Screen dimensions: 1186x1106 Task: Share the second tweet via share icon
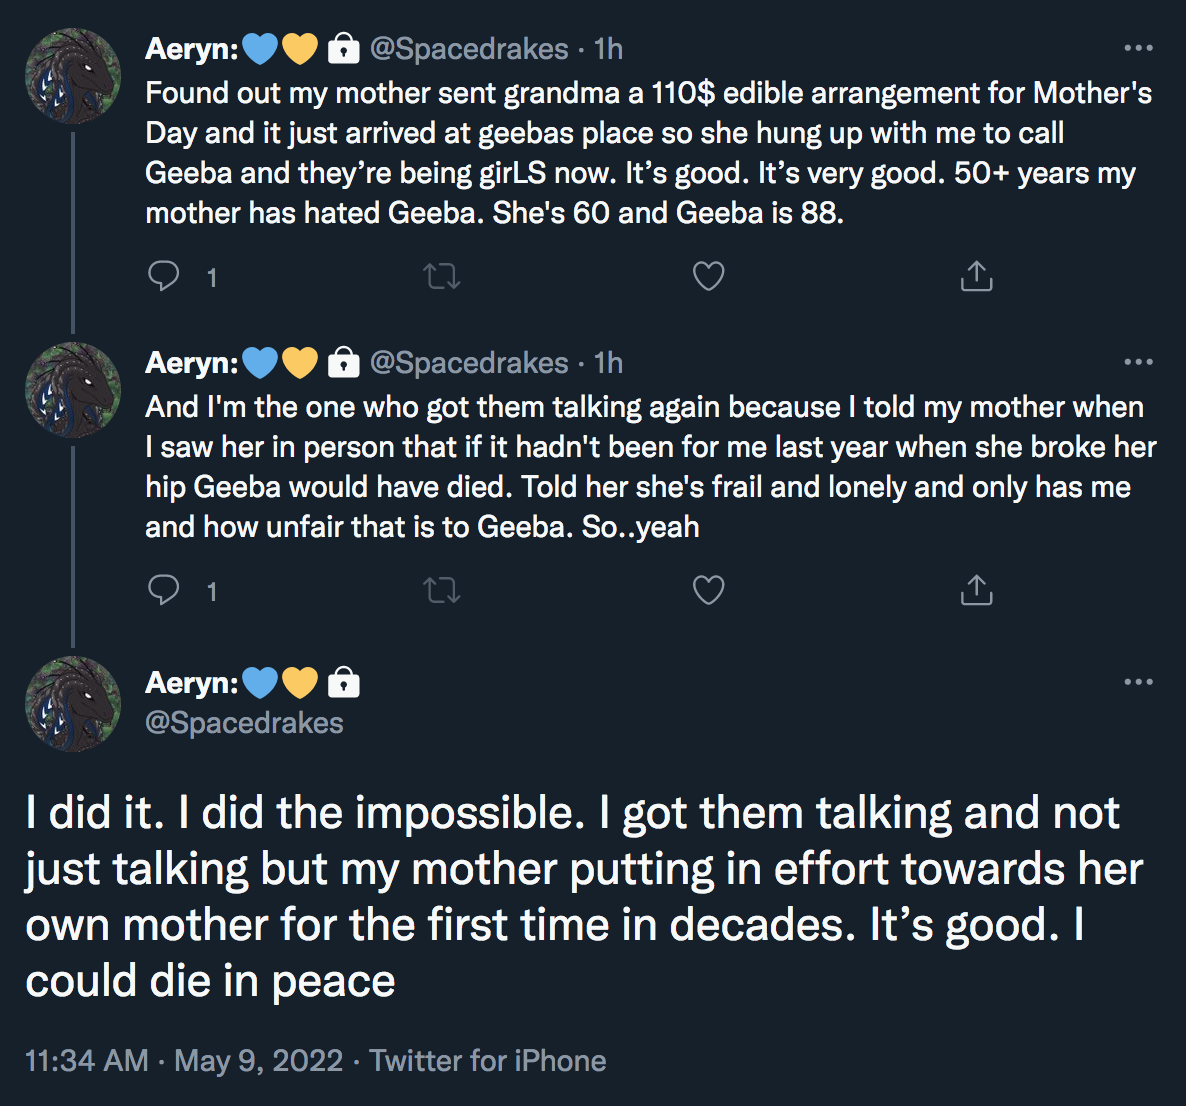[x=976, y=590]
